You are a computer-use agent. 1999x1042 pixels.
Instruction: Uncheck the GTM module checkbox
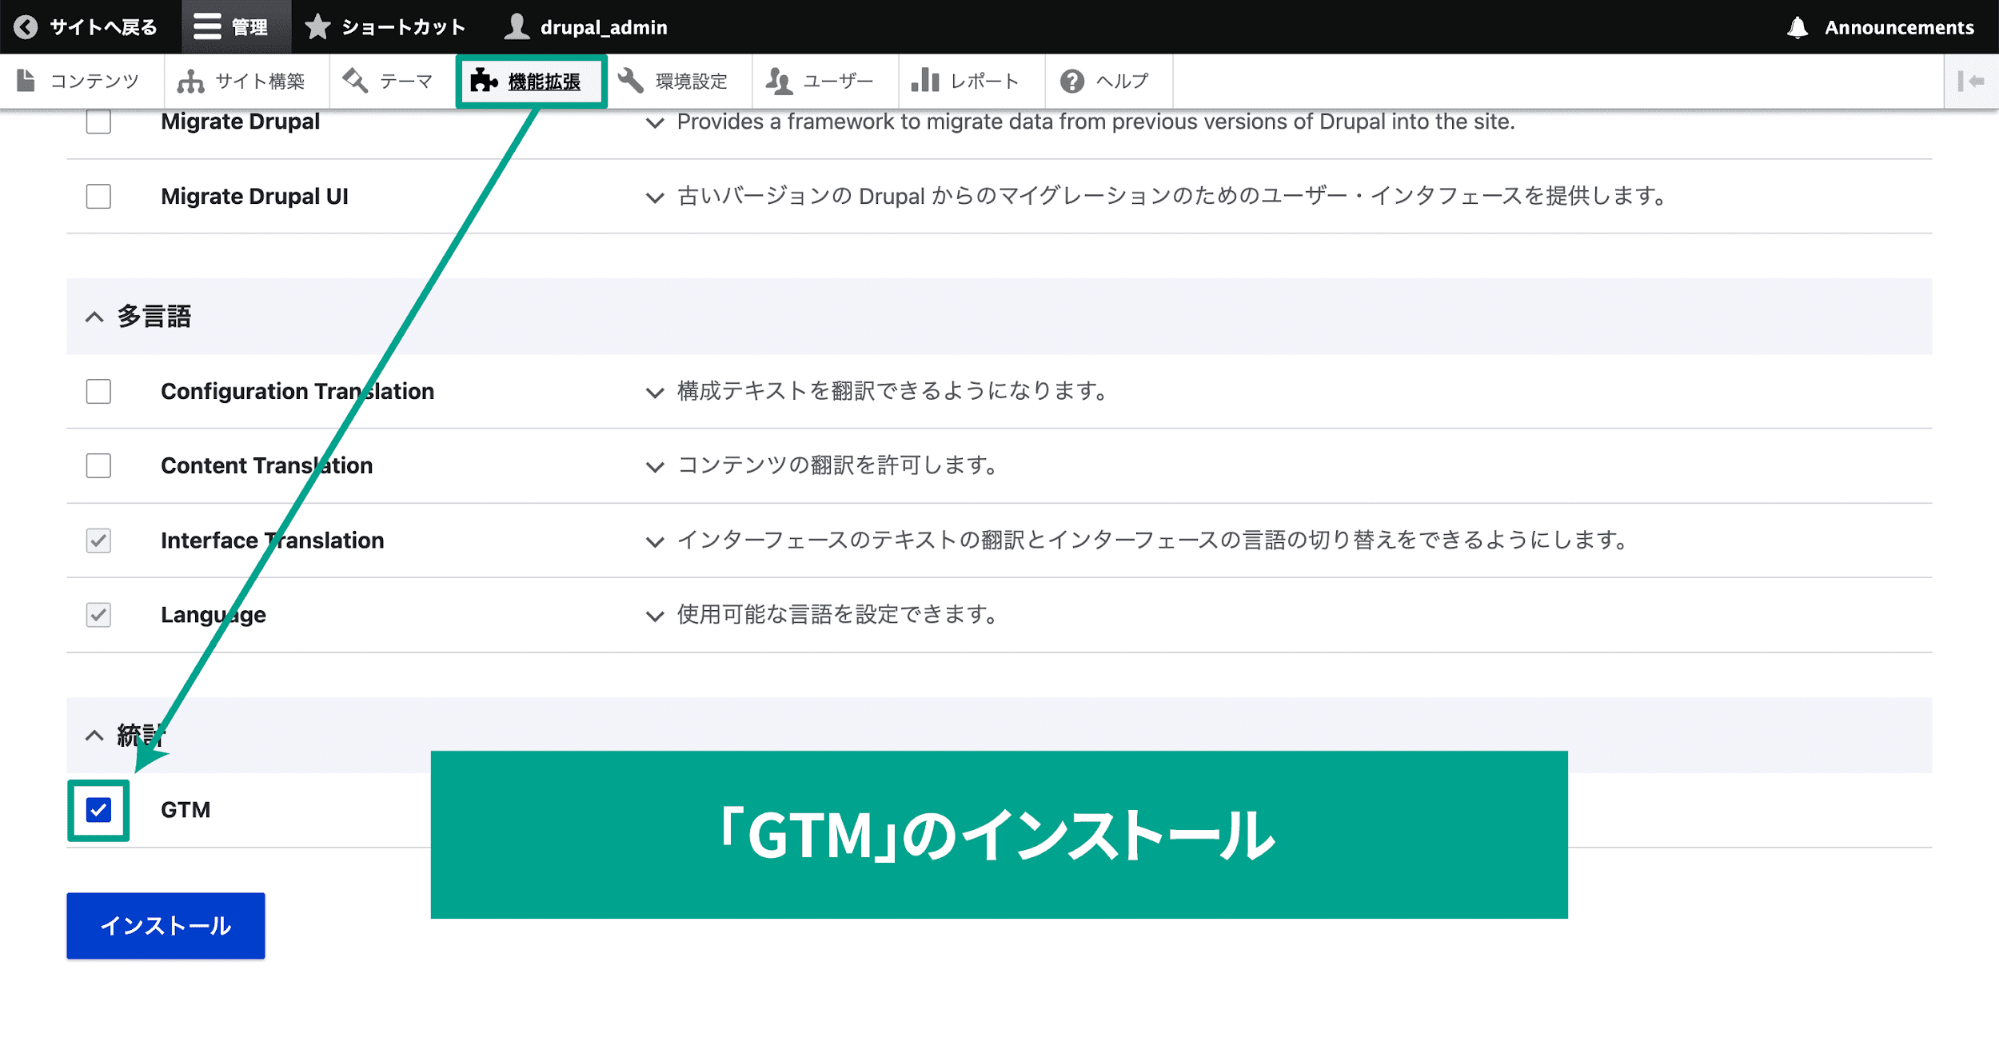click(x=98, y=810)
